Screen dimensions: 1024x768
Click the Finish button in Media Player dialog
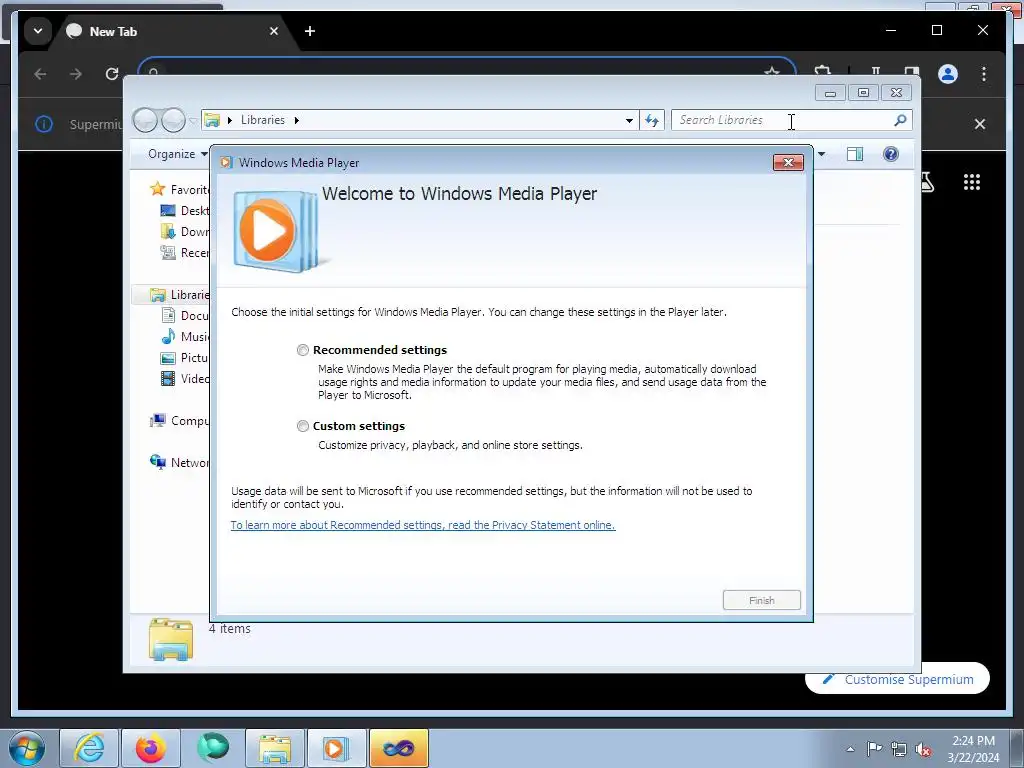pos(761,600)
